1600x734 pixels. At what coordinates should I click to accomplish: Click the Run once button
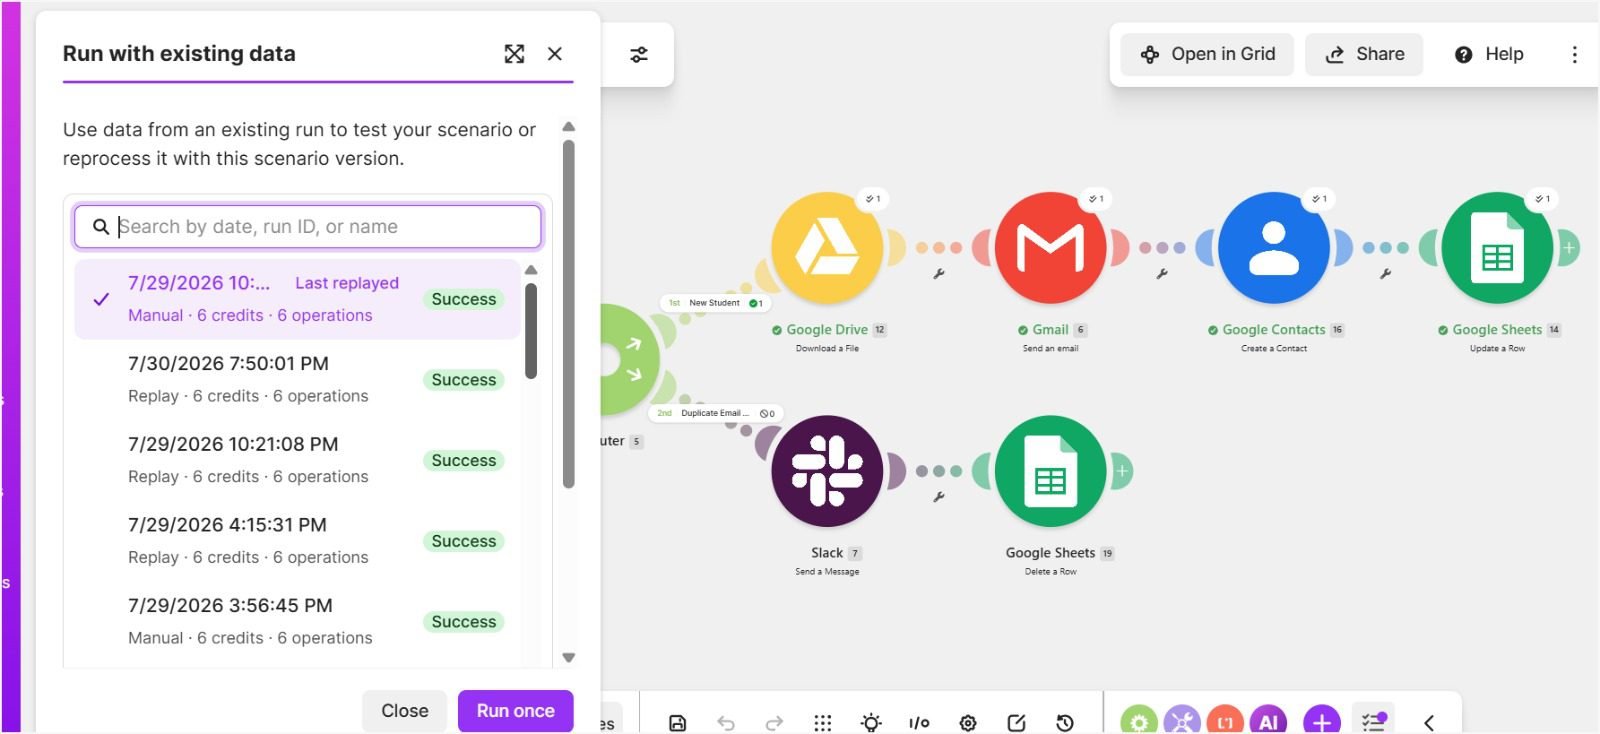(x=515, y=711)
